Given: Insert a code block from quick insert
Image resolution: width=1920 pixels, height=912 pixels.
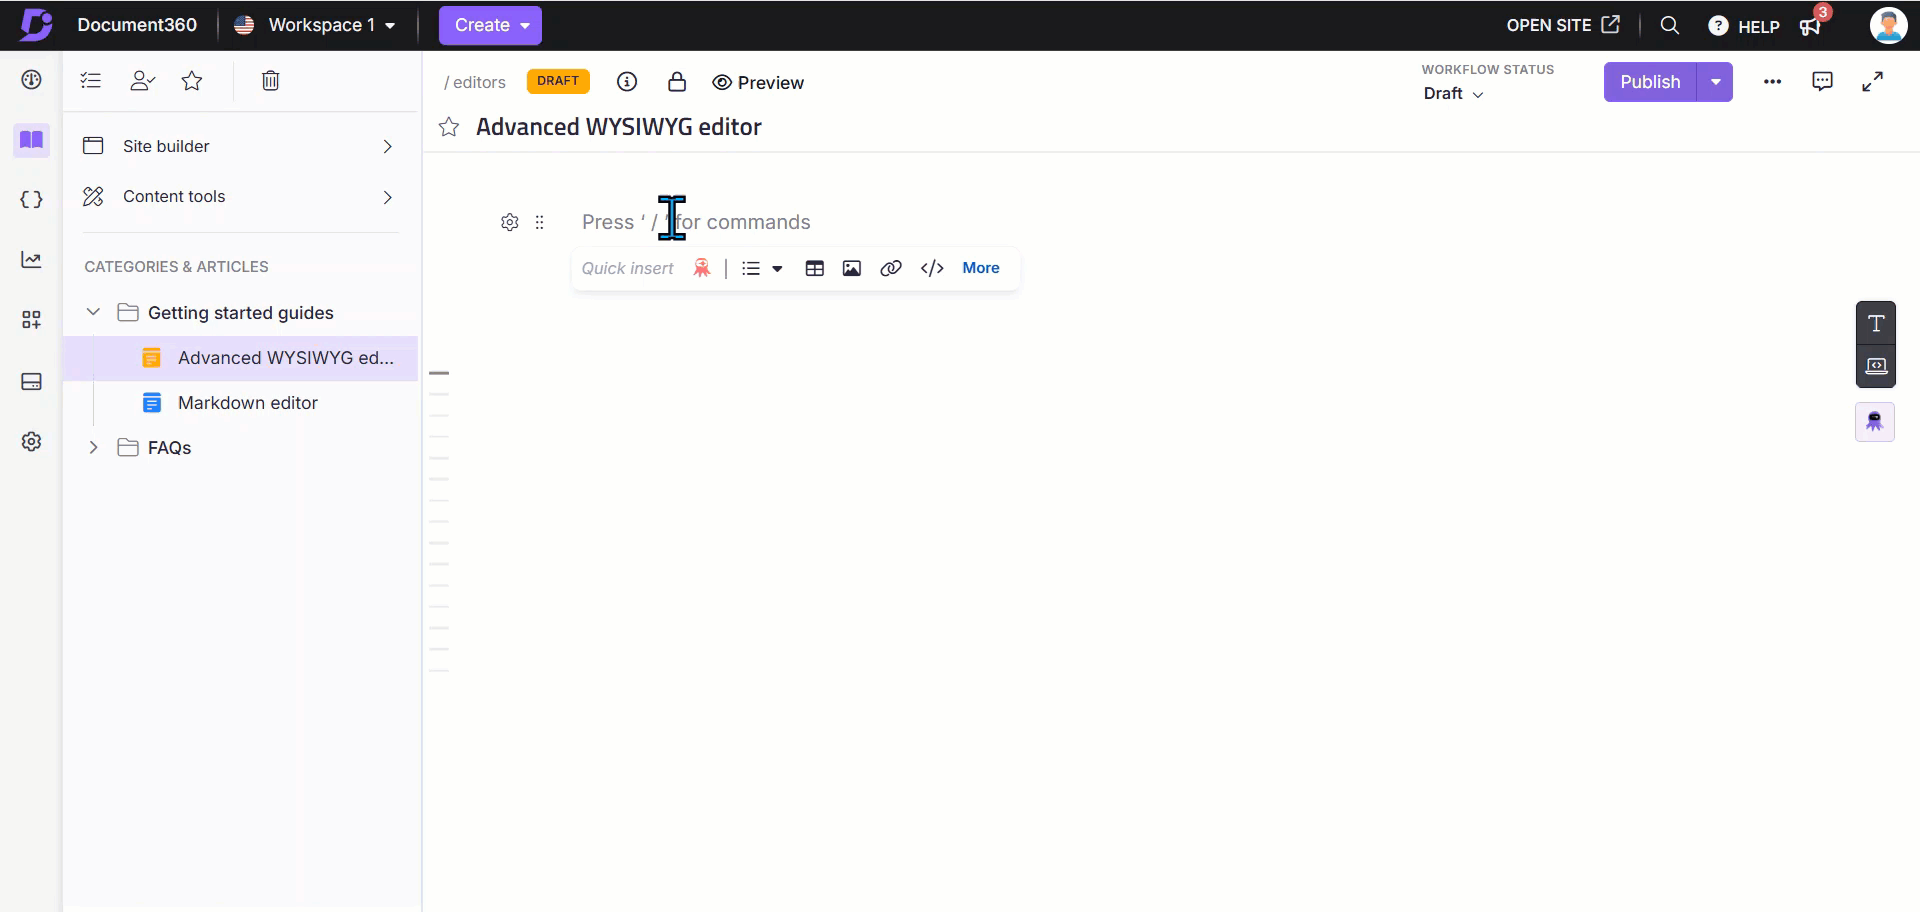Looking at the screenshot, I should (932, 268).
